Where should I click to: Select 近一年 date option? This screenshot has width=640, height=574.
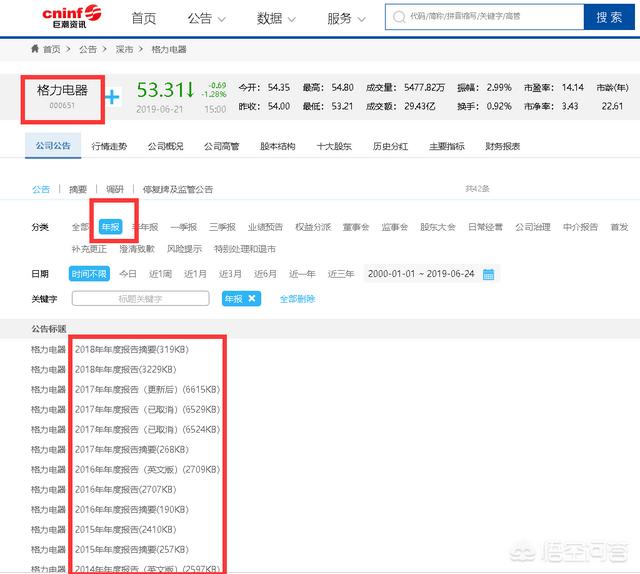point(302,274)
